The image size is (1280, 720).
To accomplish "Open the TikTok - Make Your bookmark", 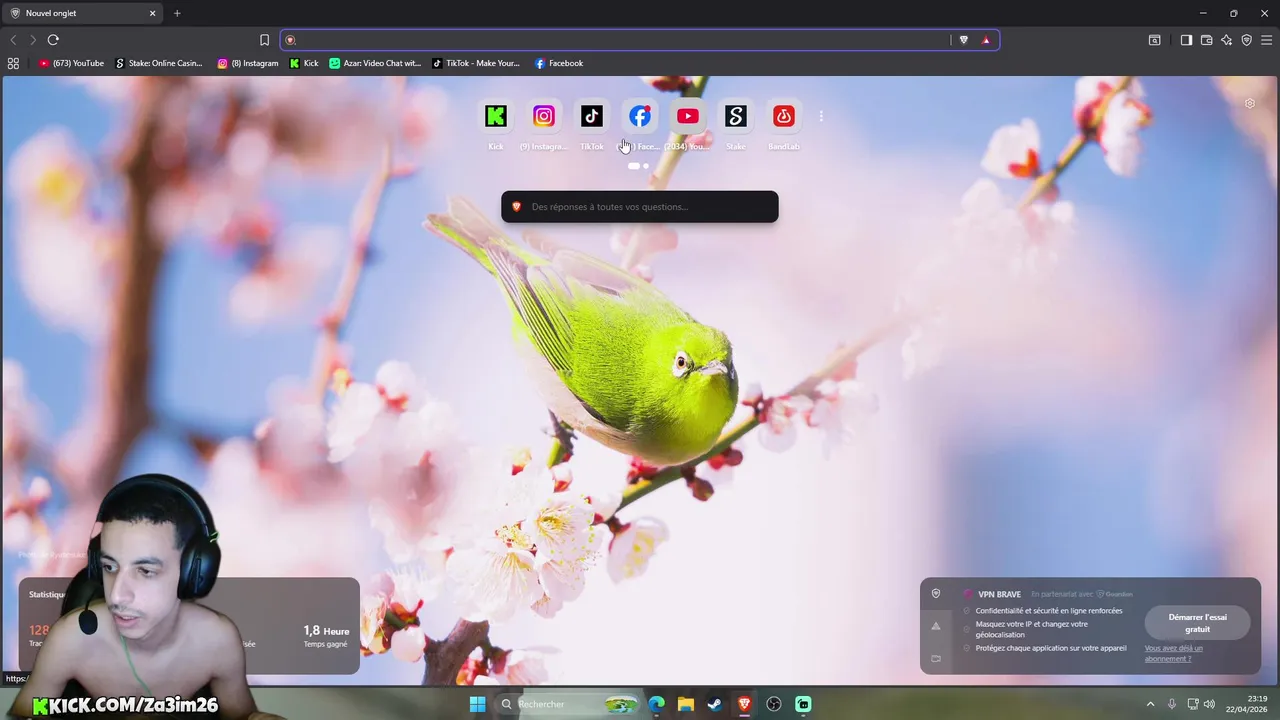I will [476, 63].
